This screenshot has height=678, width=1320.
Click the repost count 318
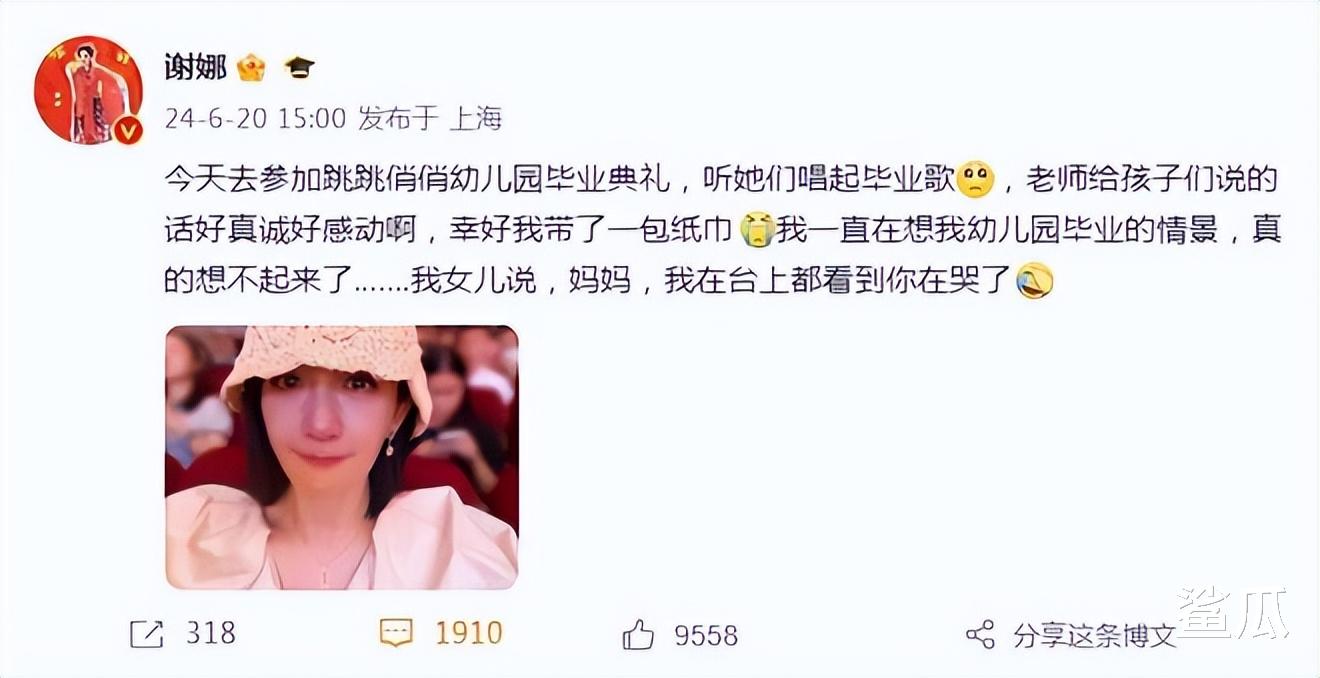click(210, 633)
